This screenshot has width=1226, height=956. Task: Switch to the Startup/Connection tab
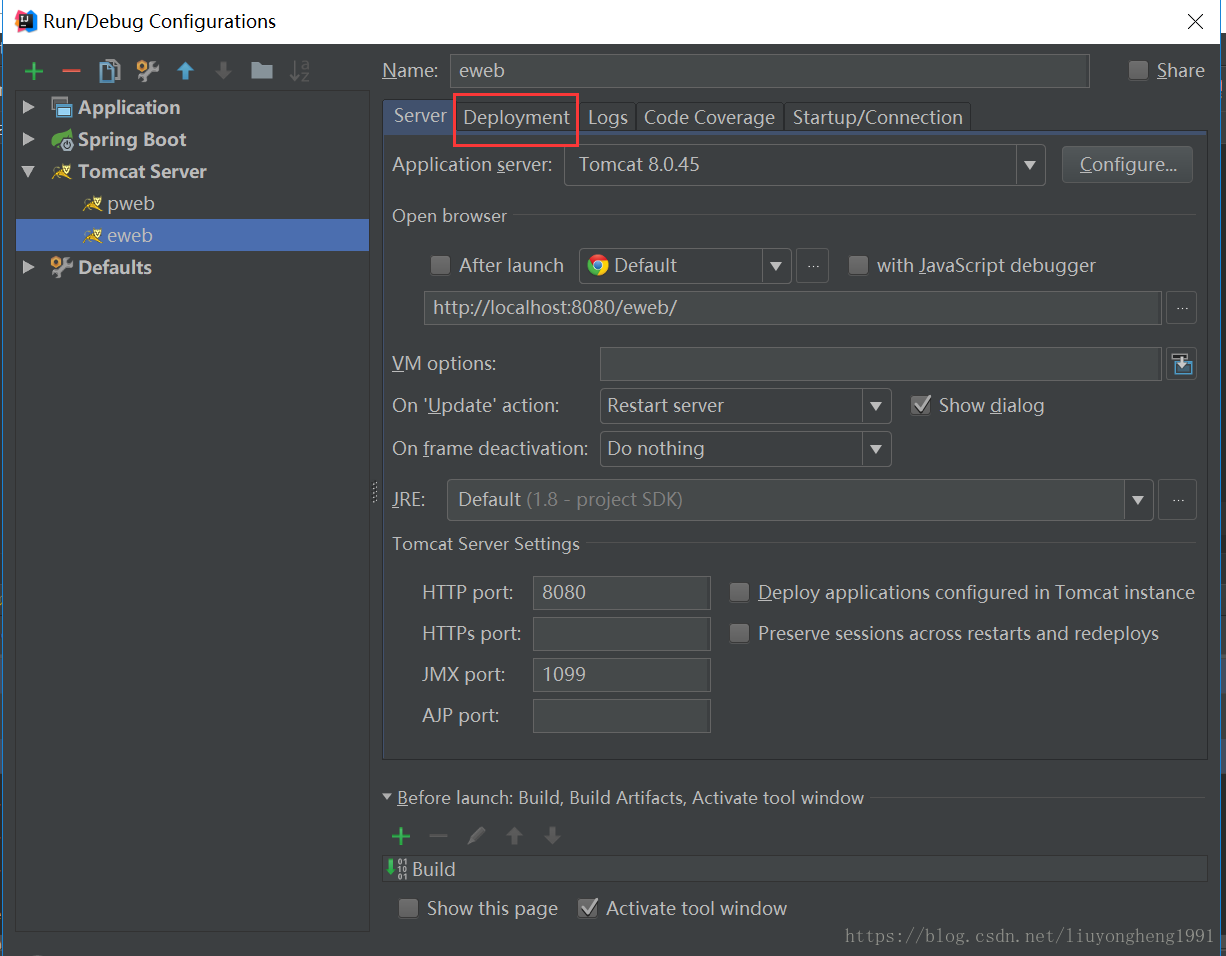coord(877,117)
